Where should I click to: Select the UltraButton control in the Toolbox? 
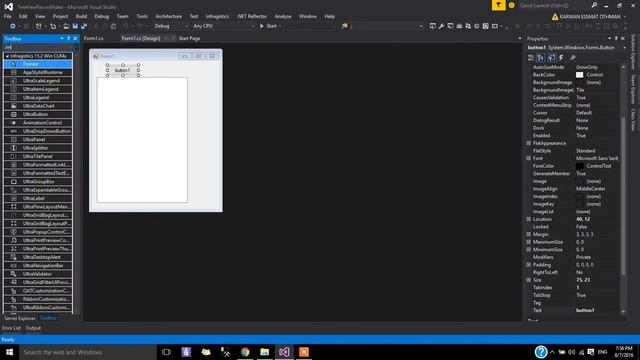pyautogui.click(x=38, y=114)
